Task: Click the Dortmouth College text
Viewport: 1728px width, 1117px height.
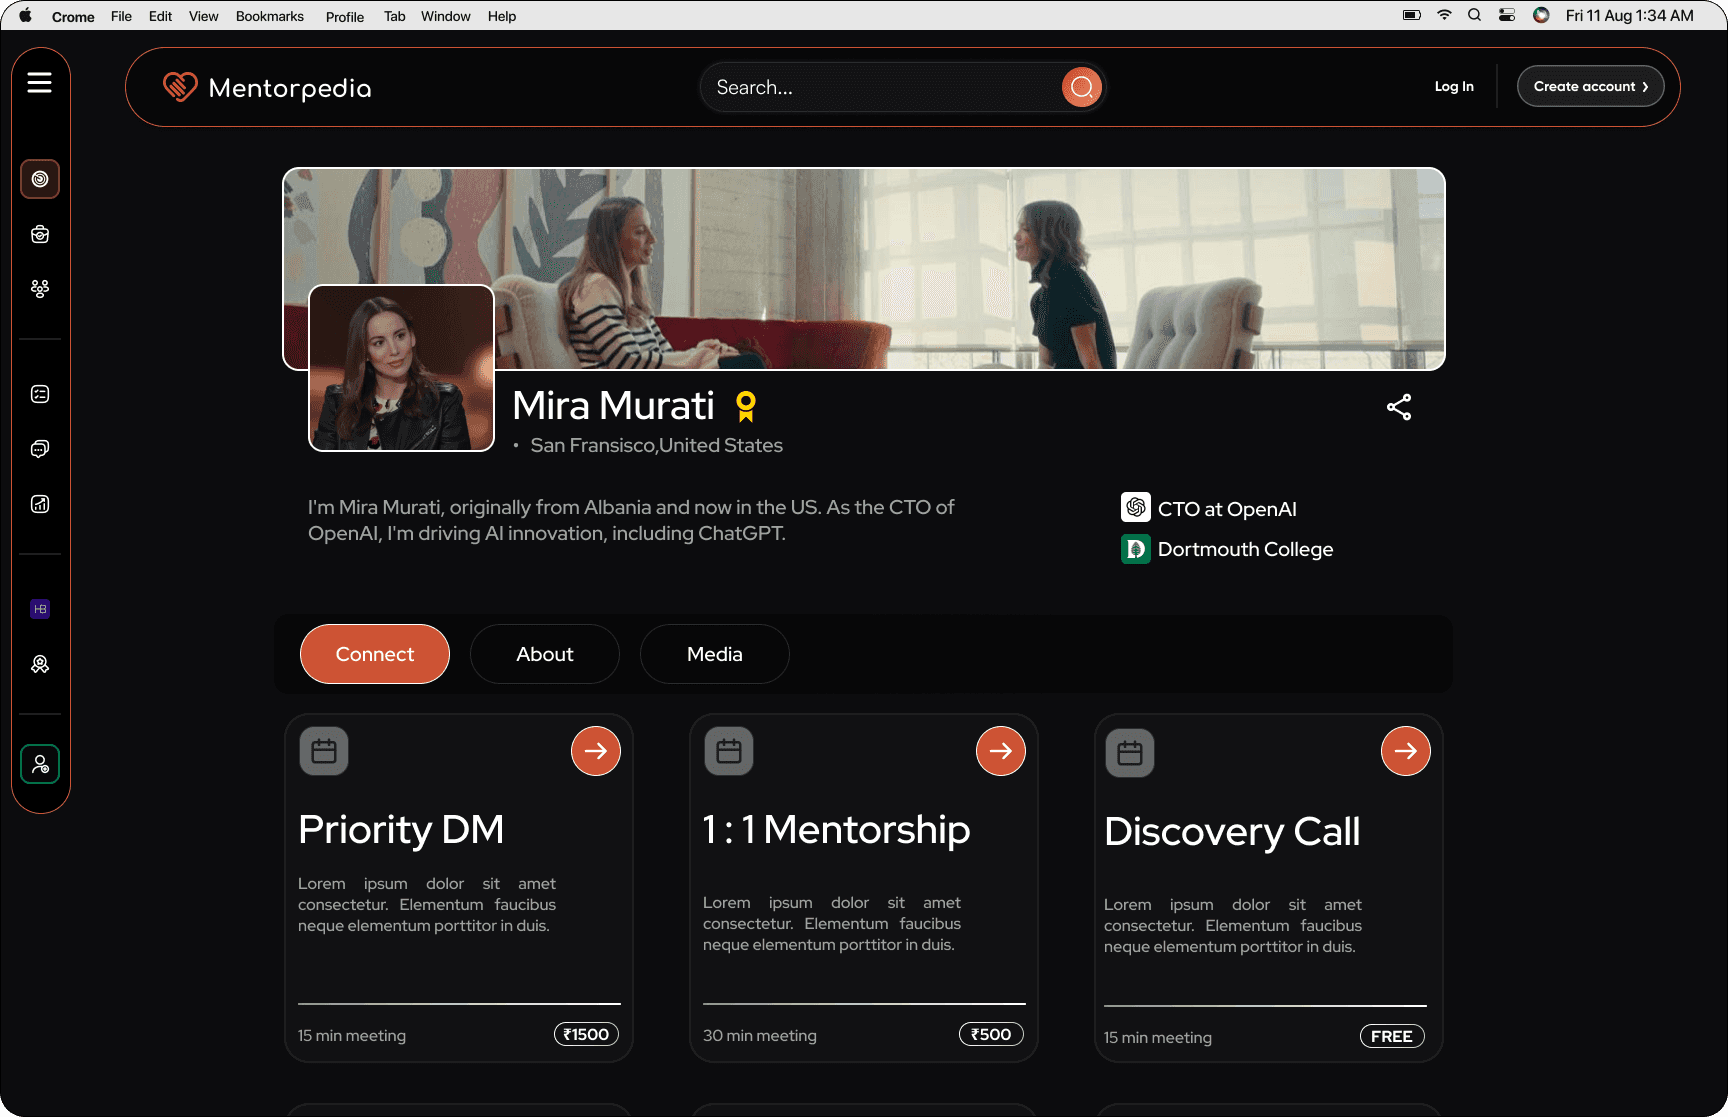Action: 1245,549
